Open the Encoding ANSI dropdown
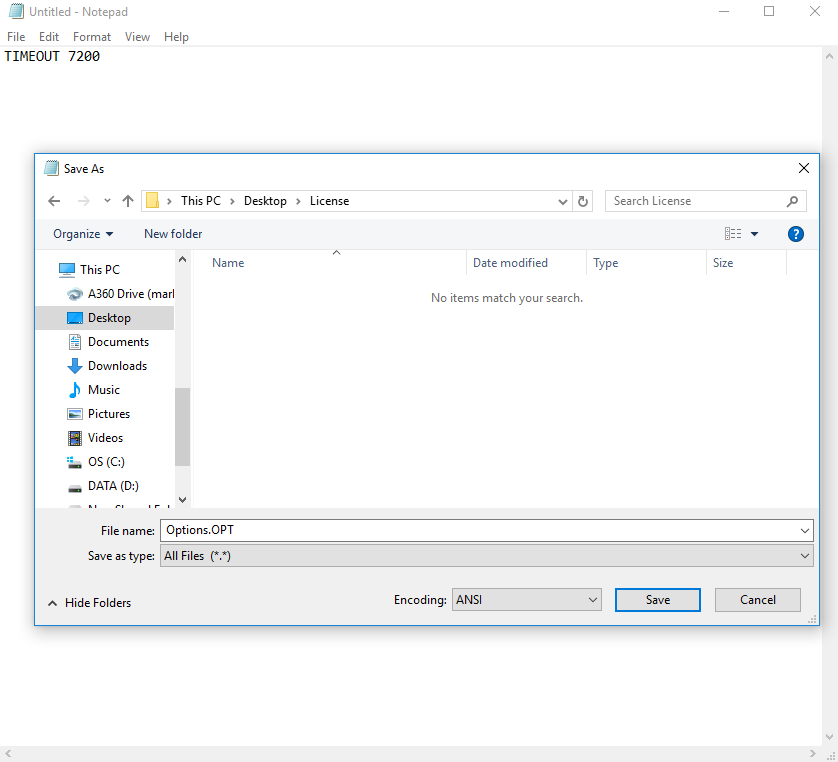The height and width of the screenshot is (762, 838). 526,600
